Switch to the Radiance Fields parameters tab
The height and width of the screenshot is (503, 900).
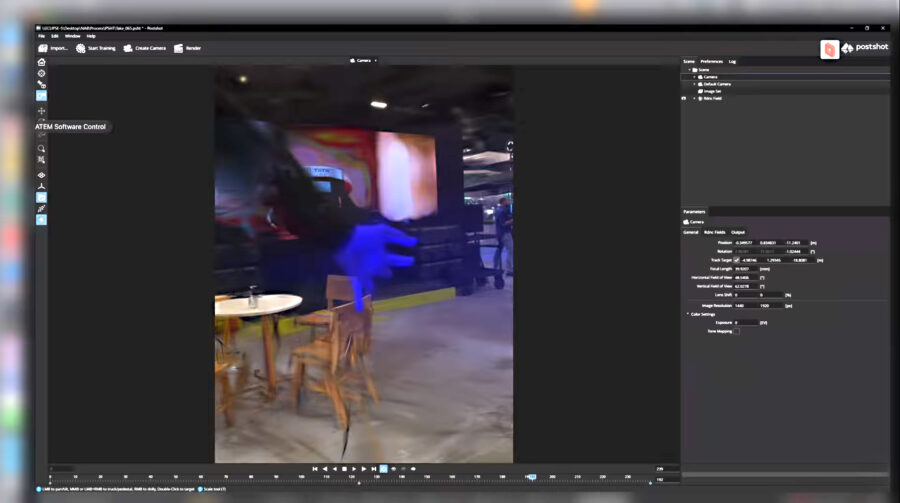pyautogui.click(x=715, y=233)
